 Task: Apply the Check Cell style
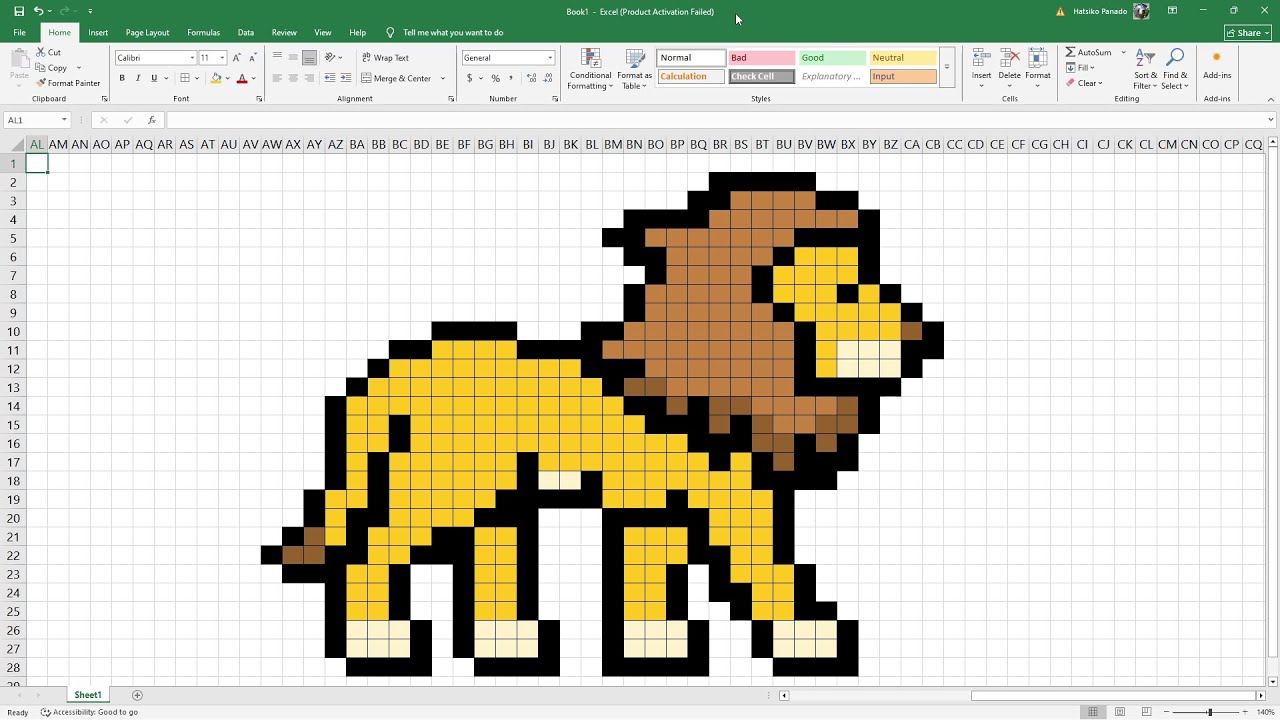[762, 76]
